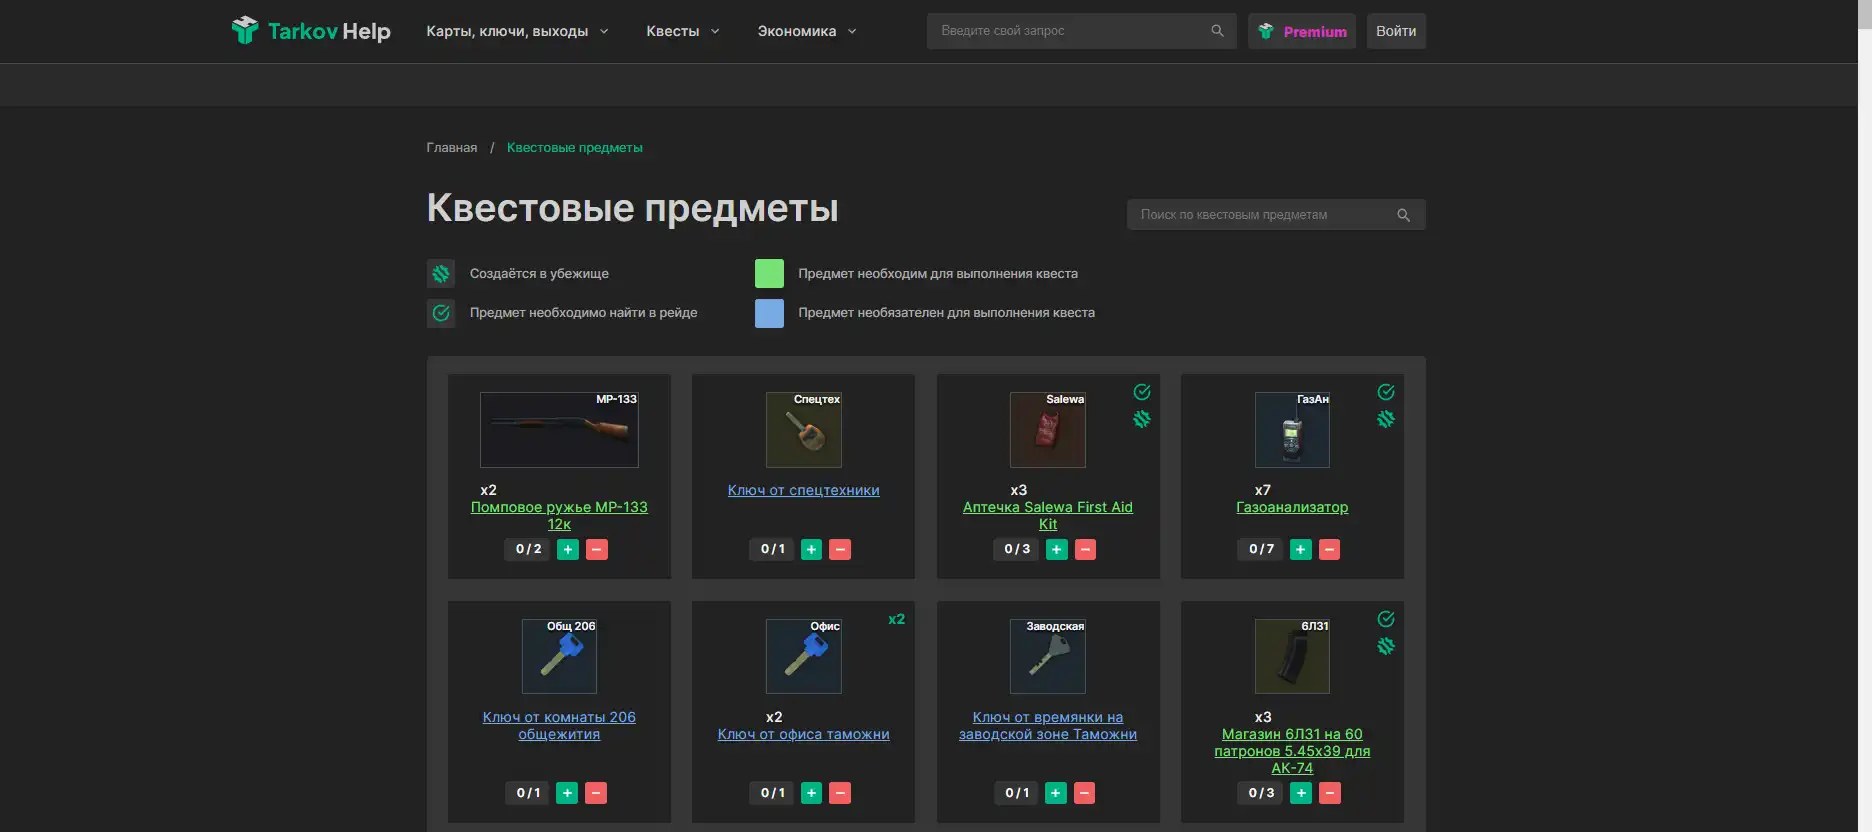Increase count for Ключ от комнаты 206
Viewport: 1872px width, 832px height.
click(x=567, y=793)
